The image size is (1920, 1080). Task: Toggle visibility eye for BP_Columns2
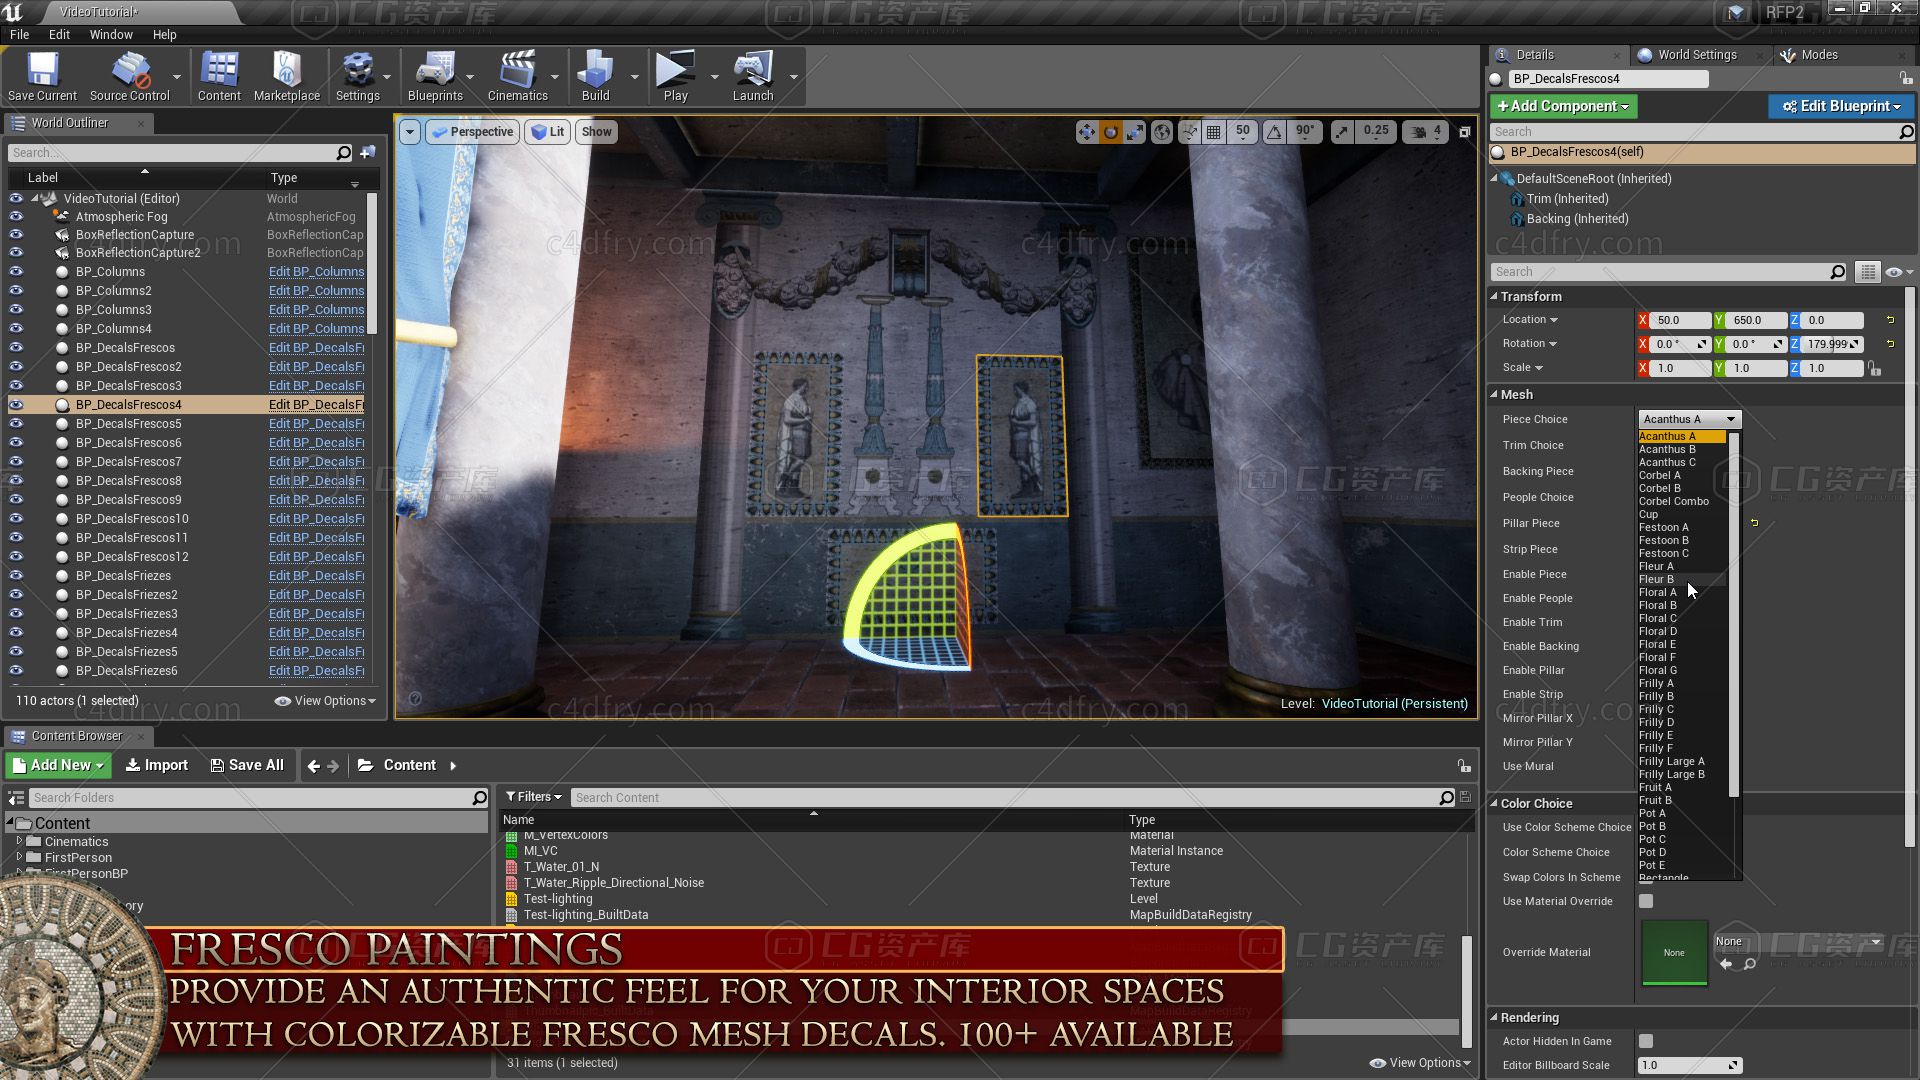point(16,290)
